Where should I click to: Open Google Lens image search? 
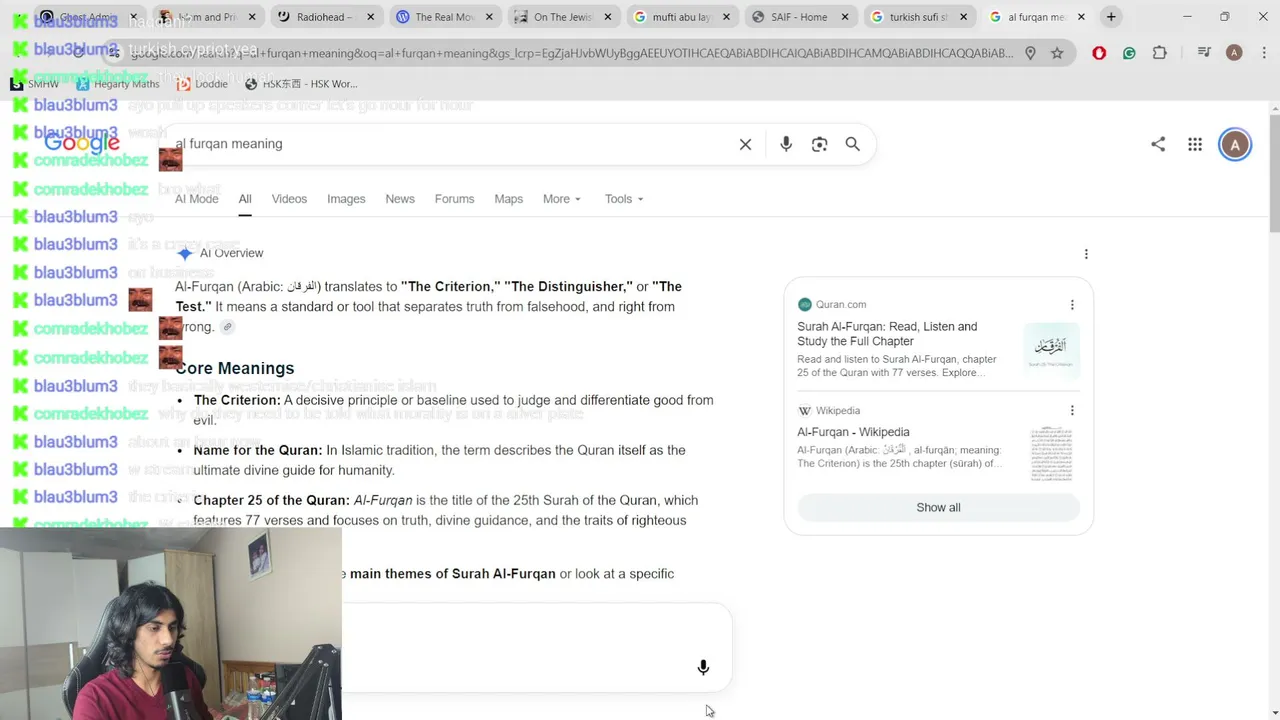tap(819, 144)
